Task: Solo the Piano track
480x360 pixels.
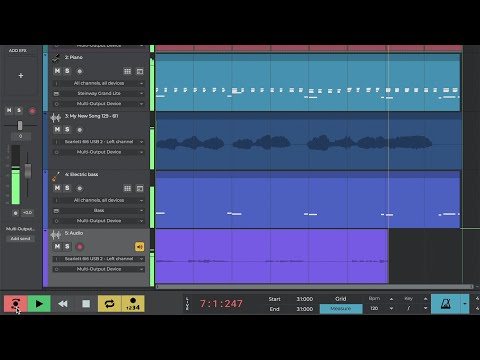Action: click(67, 71)
